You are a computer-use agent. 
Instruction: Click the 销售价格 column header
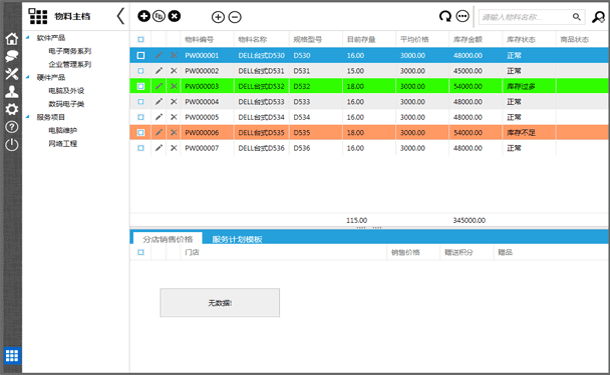(405, 252)
